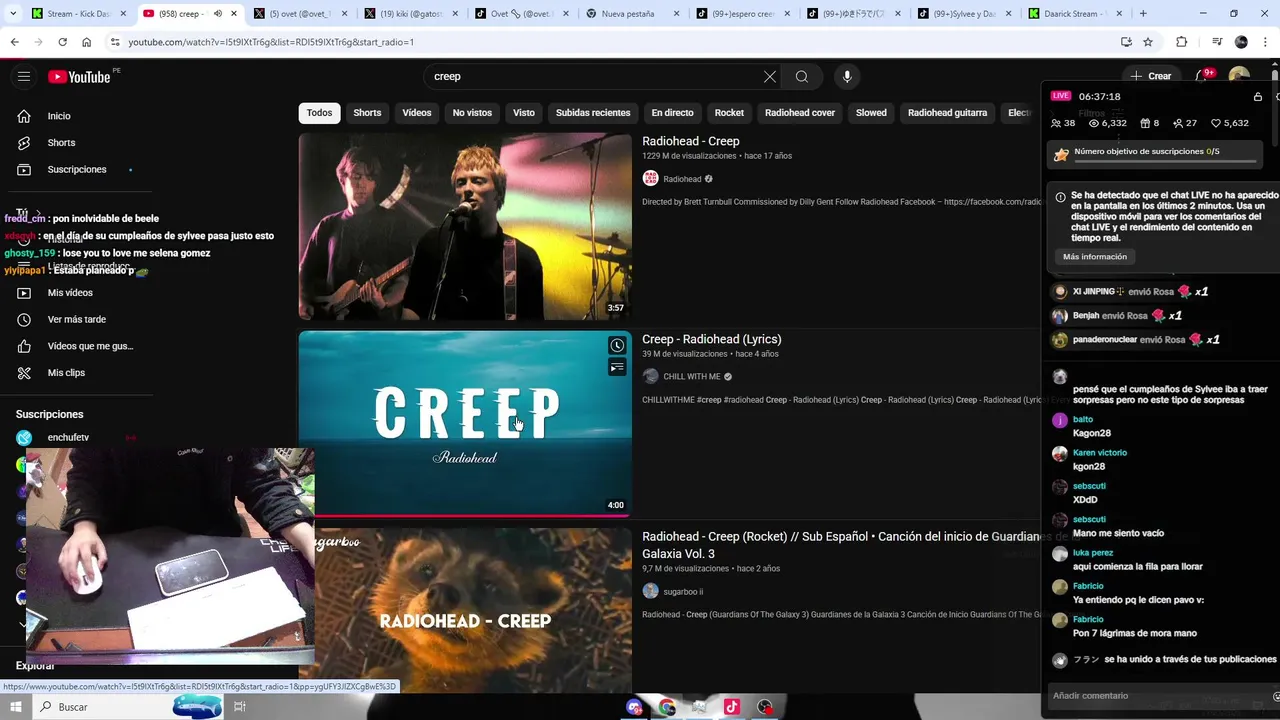1280x720 pixels.
Task: Select the Todos filter chip
Action: pyautogui.click(x=319, y=113)
